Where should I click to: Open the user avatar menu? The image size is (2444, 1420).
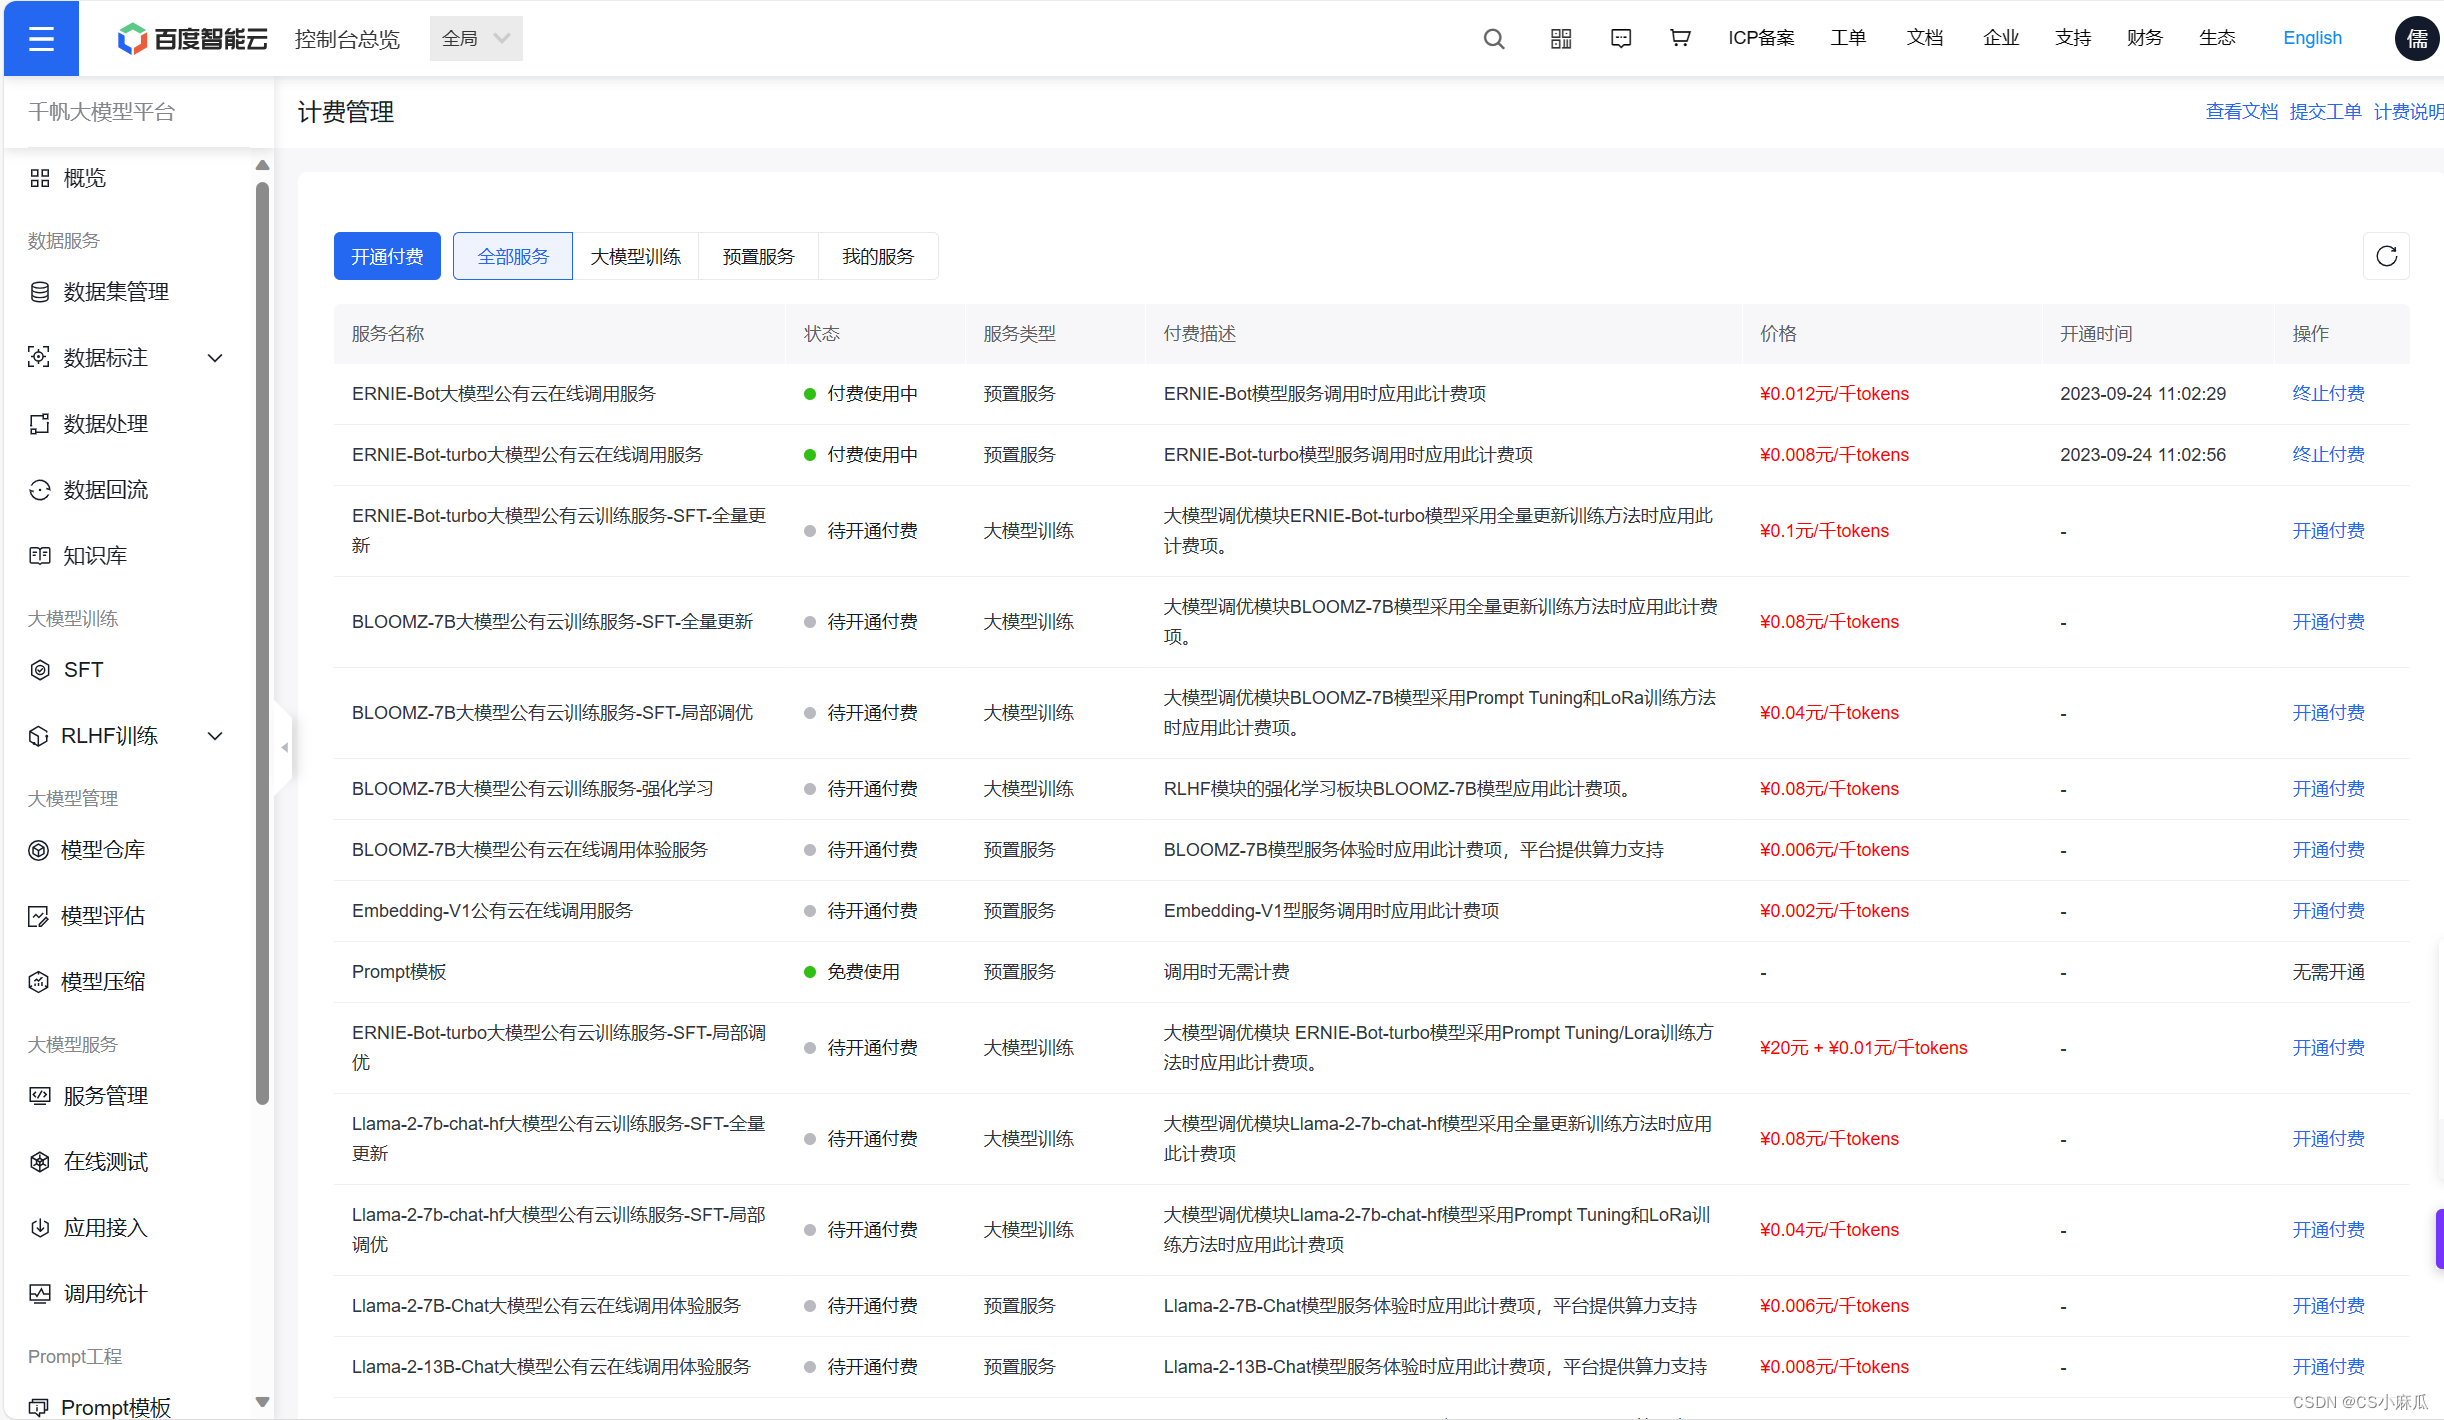[2417, 38]
